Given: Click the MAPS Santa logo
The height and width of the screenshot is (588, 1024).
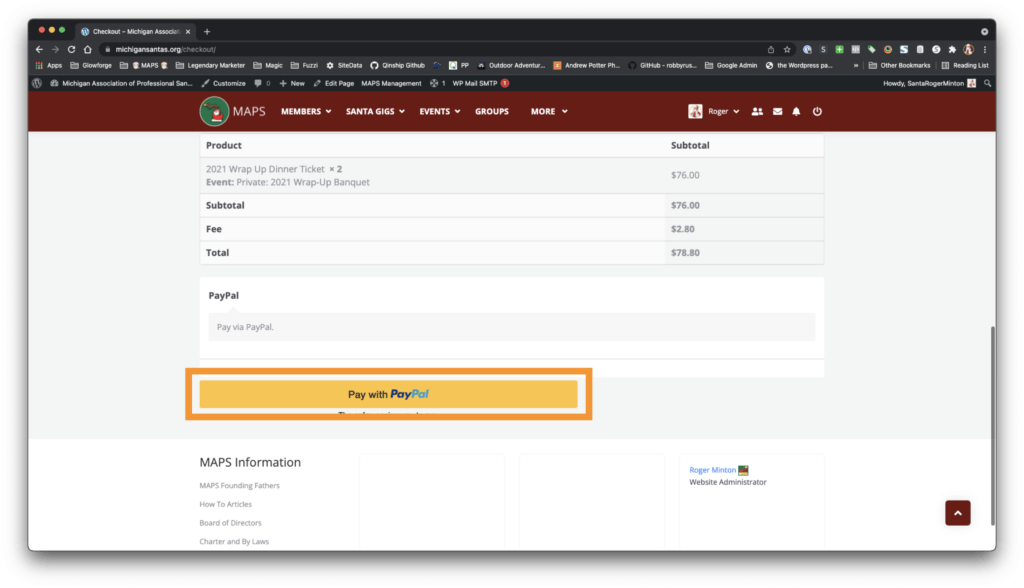Looking at the screenshot, I should coord(214,111).
